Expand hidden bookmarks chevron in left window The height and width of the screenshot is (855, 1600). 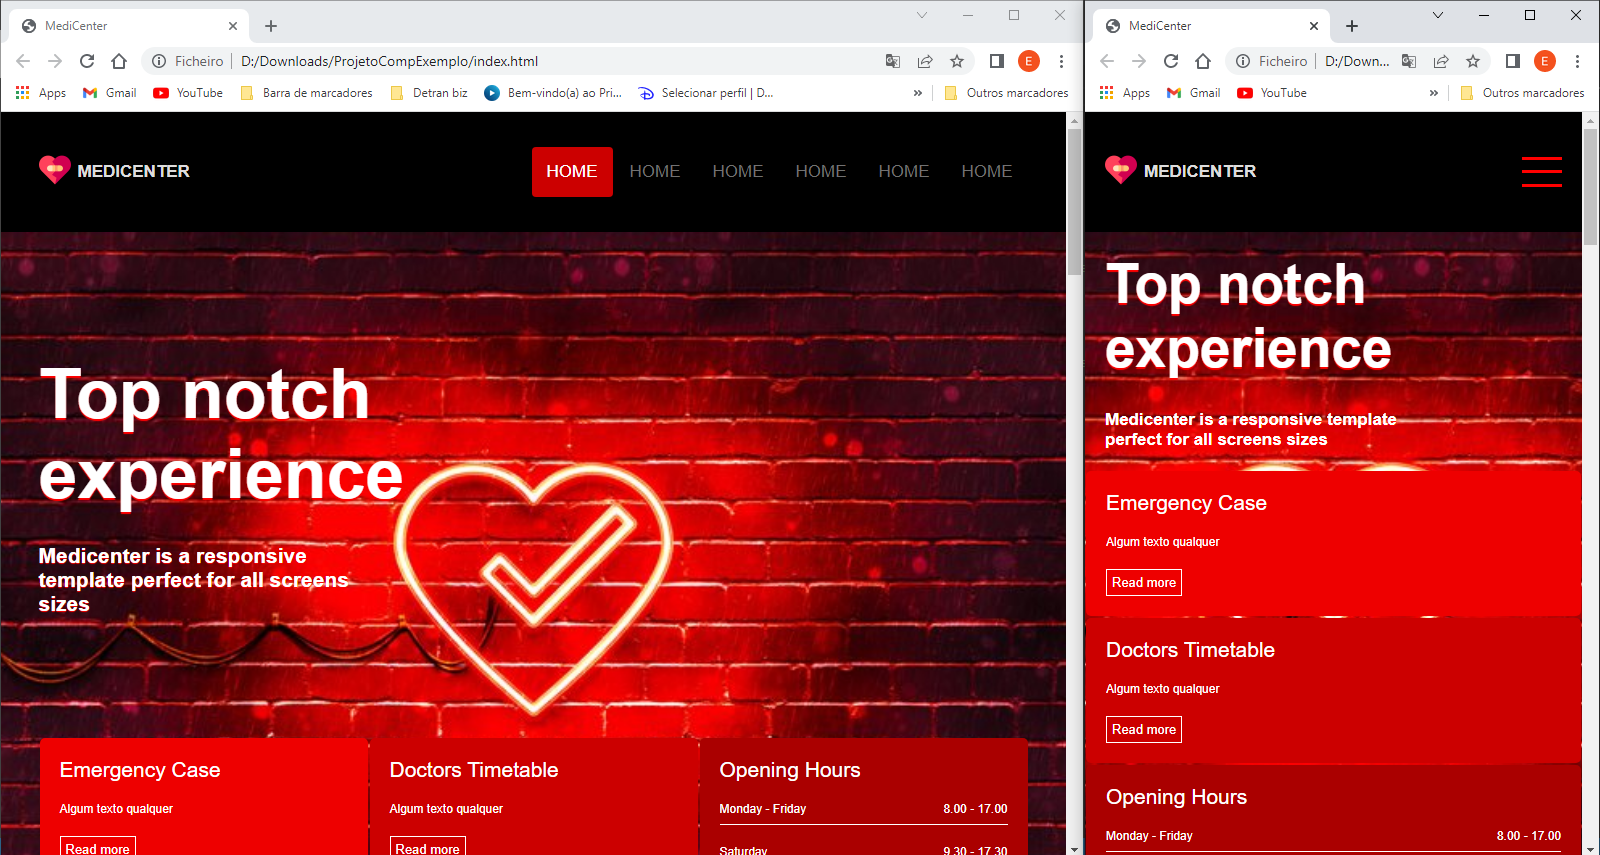point(918,93)
